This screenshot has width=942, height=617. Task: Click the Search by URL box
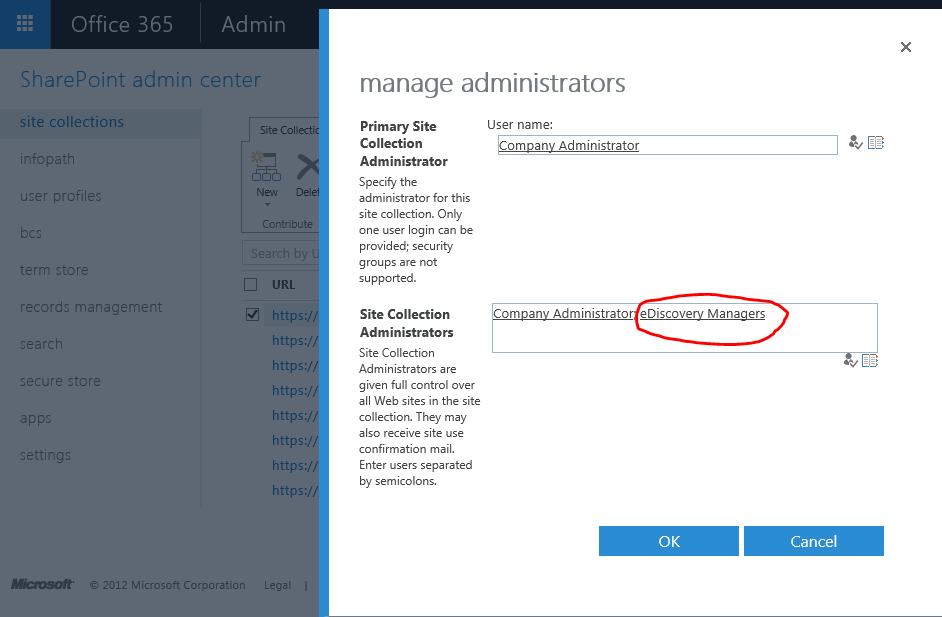[281, 254]
